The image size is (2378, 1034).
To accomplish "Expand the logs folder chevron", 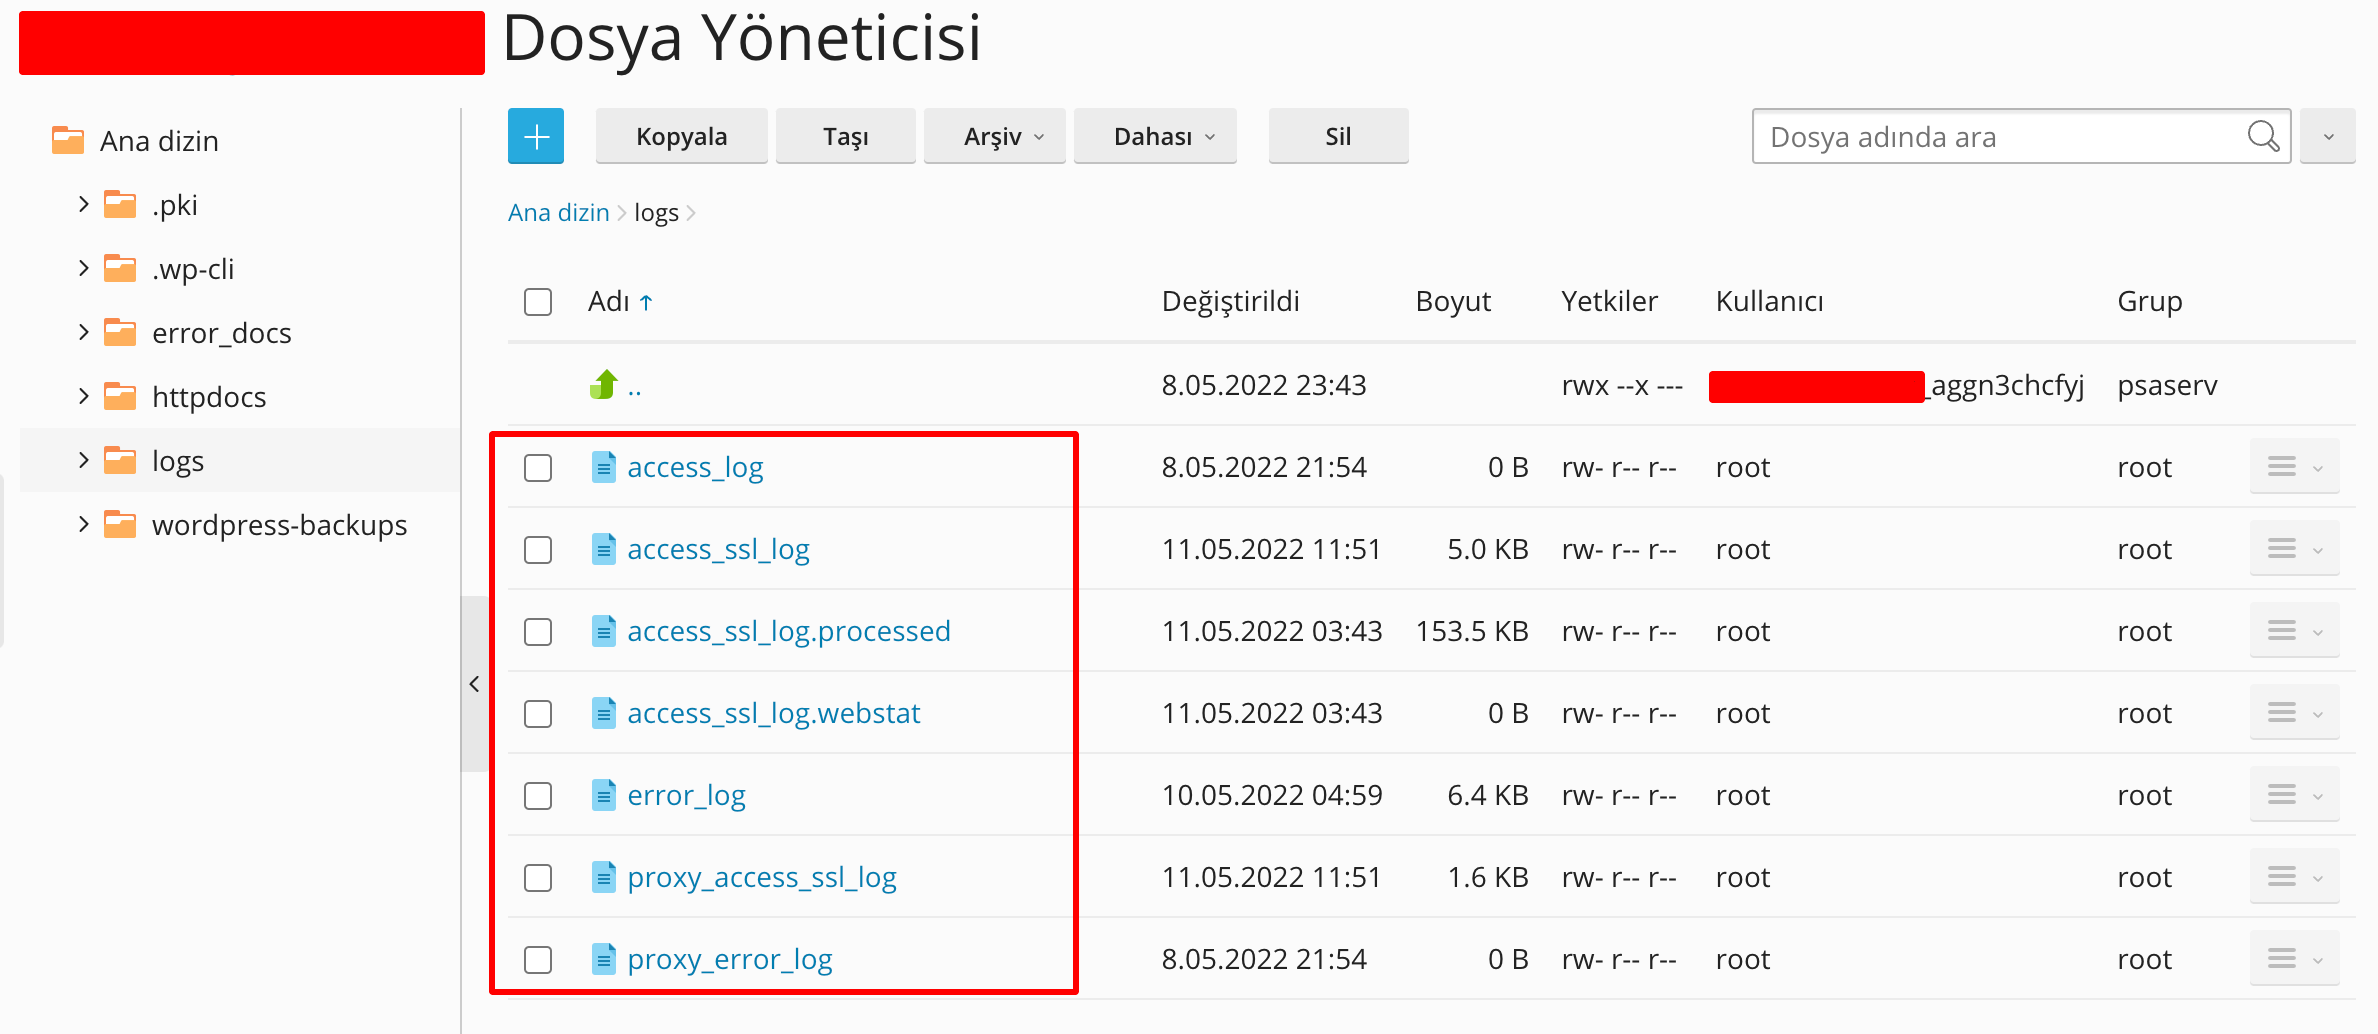I will 83,460.
